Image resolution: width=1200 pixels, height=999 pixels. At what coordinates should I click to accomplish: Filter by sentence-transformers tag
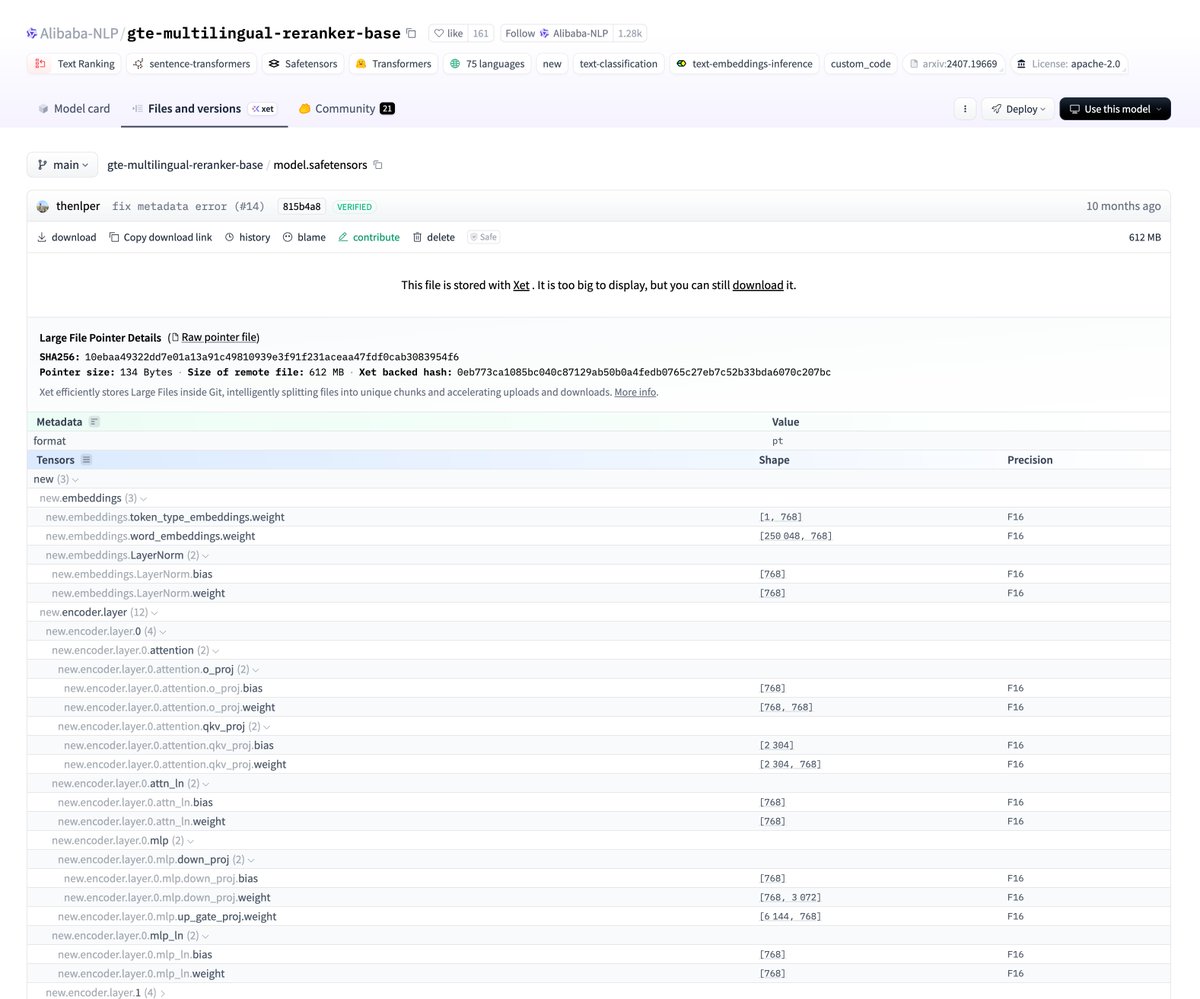[191, 64]
